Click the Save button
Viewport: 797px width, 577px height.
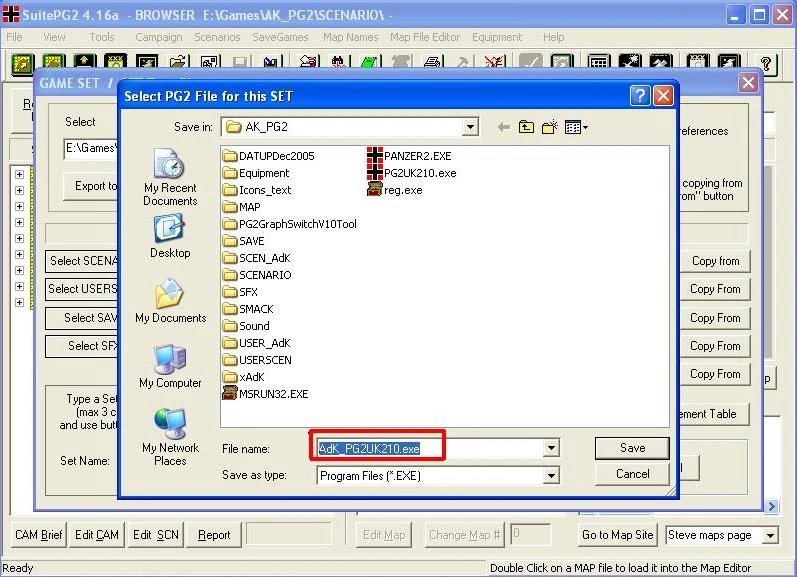[x=632, y=448]
